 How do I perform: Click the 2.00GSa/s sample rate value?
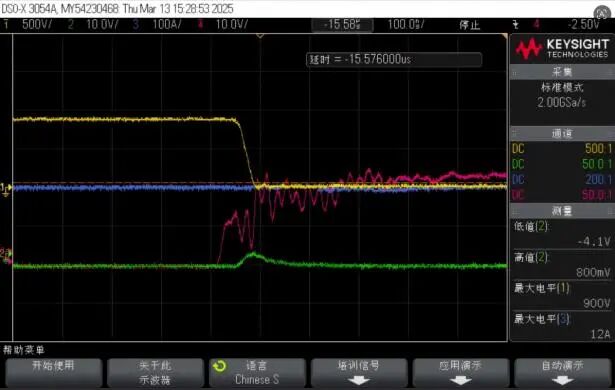[562, 102]
